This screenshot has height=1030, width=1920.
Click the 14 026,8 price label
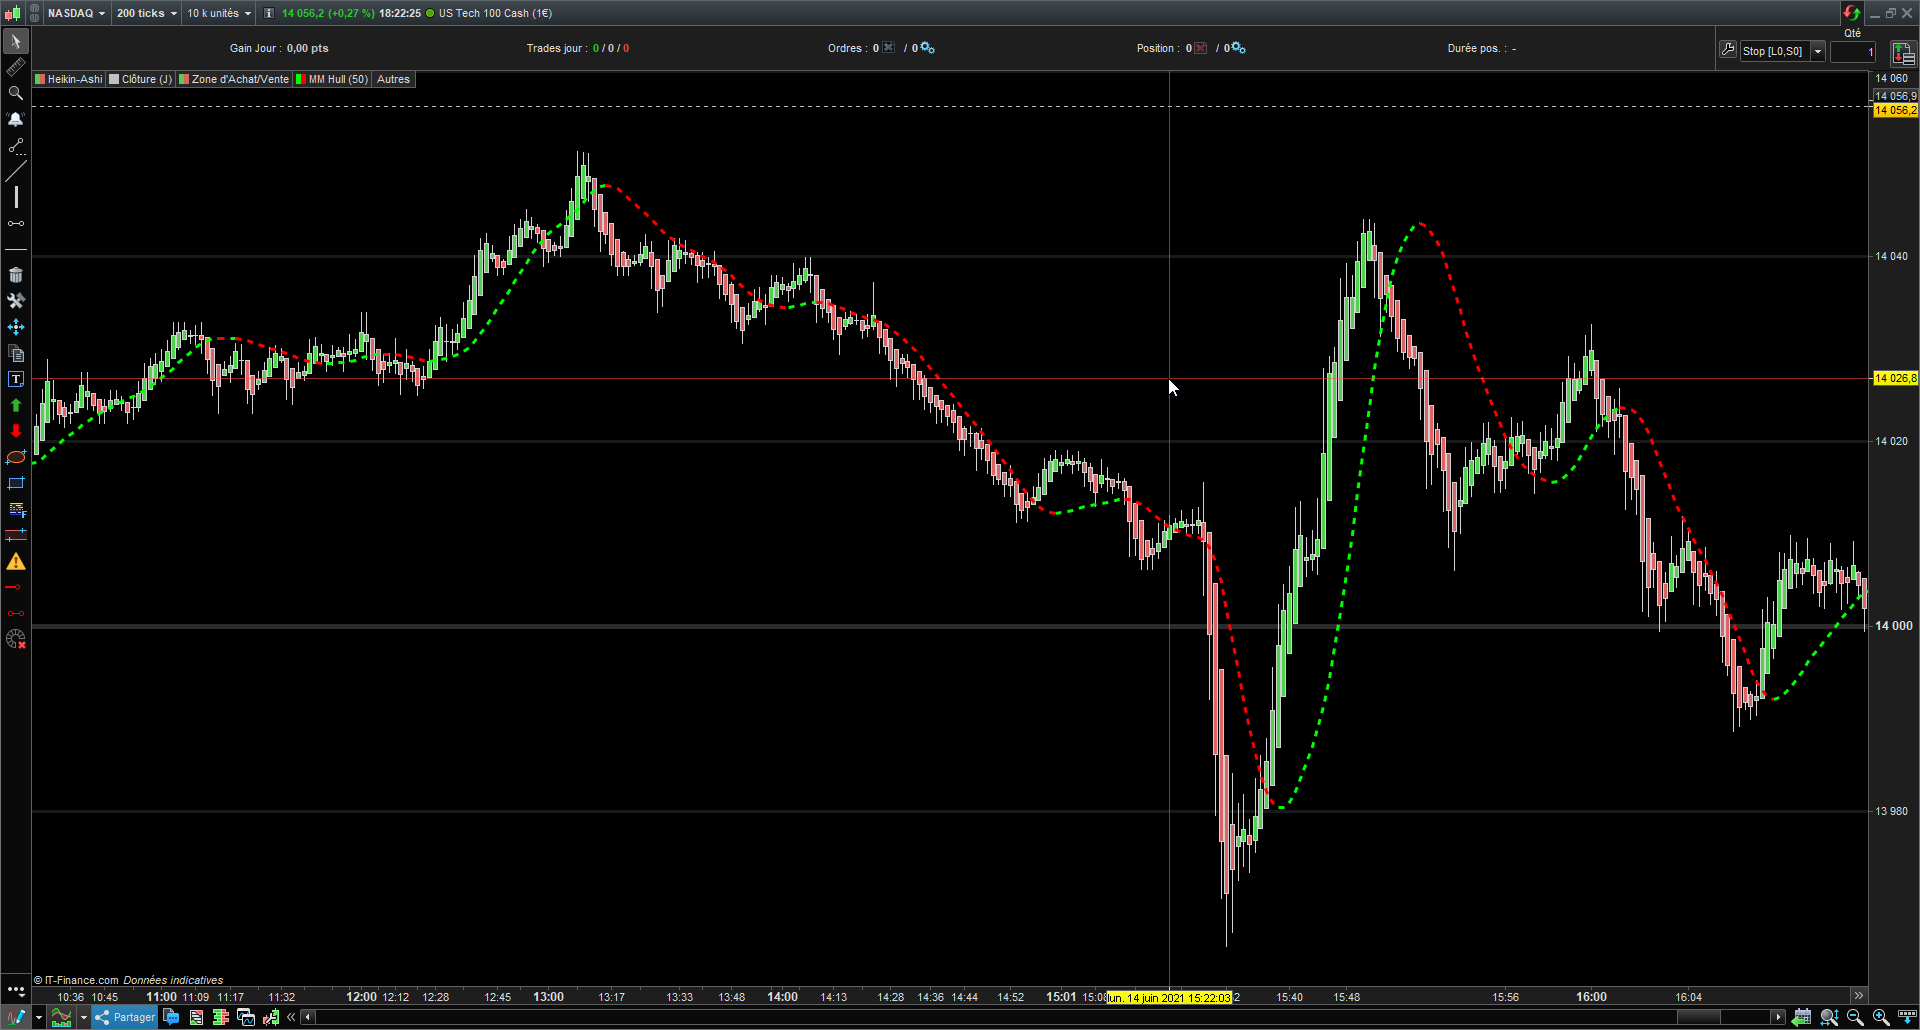coord(1895,378)
